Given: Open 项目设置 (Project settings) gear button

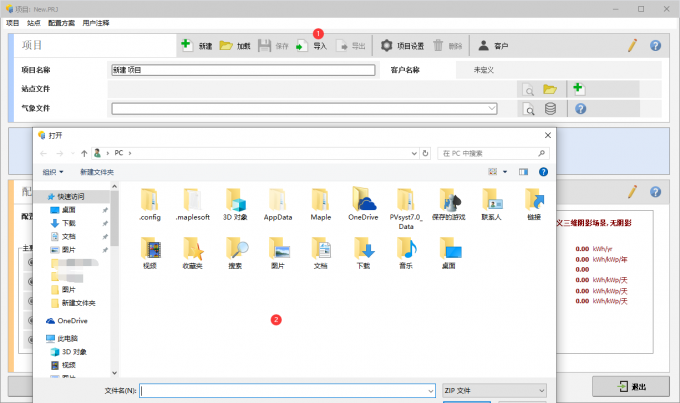Looking at the screenshot, I should point(402,46).
